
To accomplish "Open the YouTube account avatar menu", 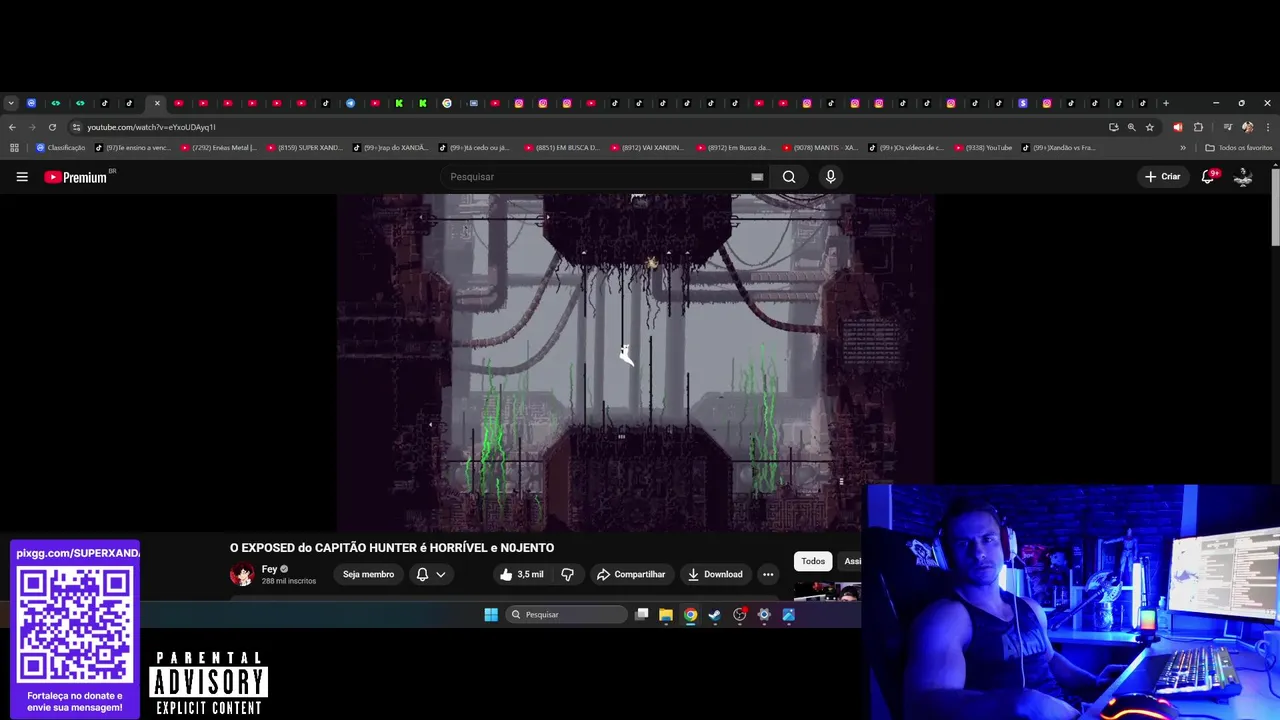I will pos(1244,177).
